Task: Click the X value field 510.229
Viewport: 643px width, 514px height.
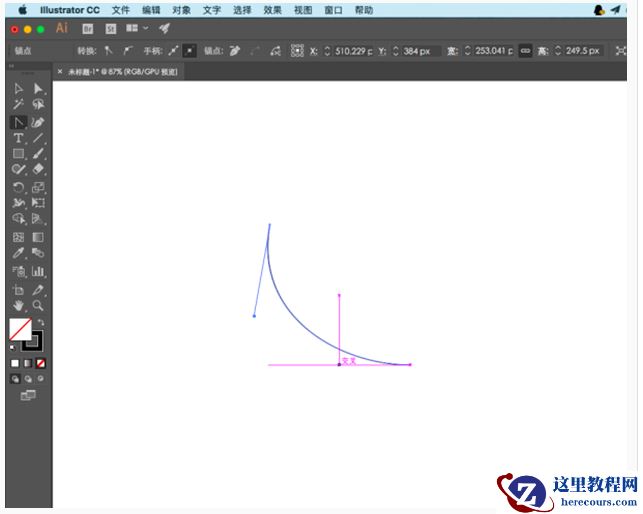Action: click(x=353, y=51)
